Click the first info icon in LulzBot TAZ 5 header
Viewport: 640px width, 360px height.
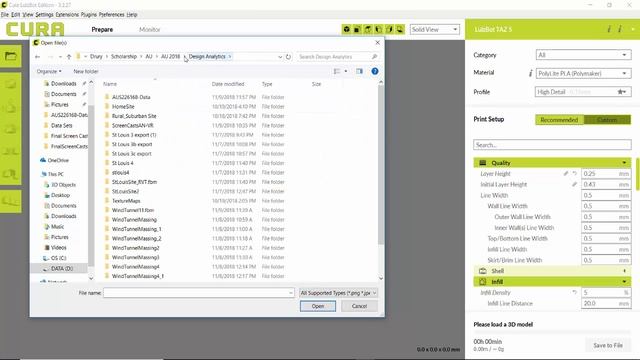(609, 29)
